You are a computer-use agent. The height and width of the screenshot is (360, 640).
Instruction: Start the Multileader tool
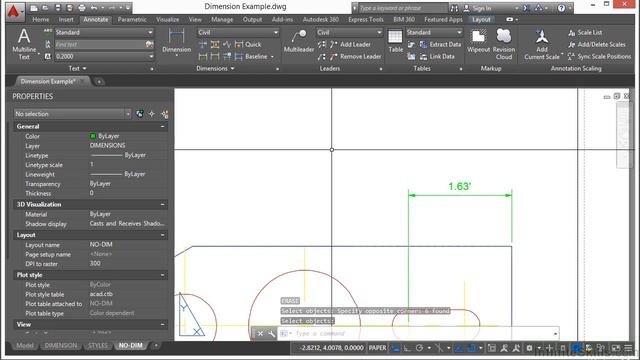[x=299, y=42]
